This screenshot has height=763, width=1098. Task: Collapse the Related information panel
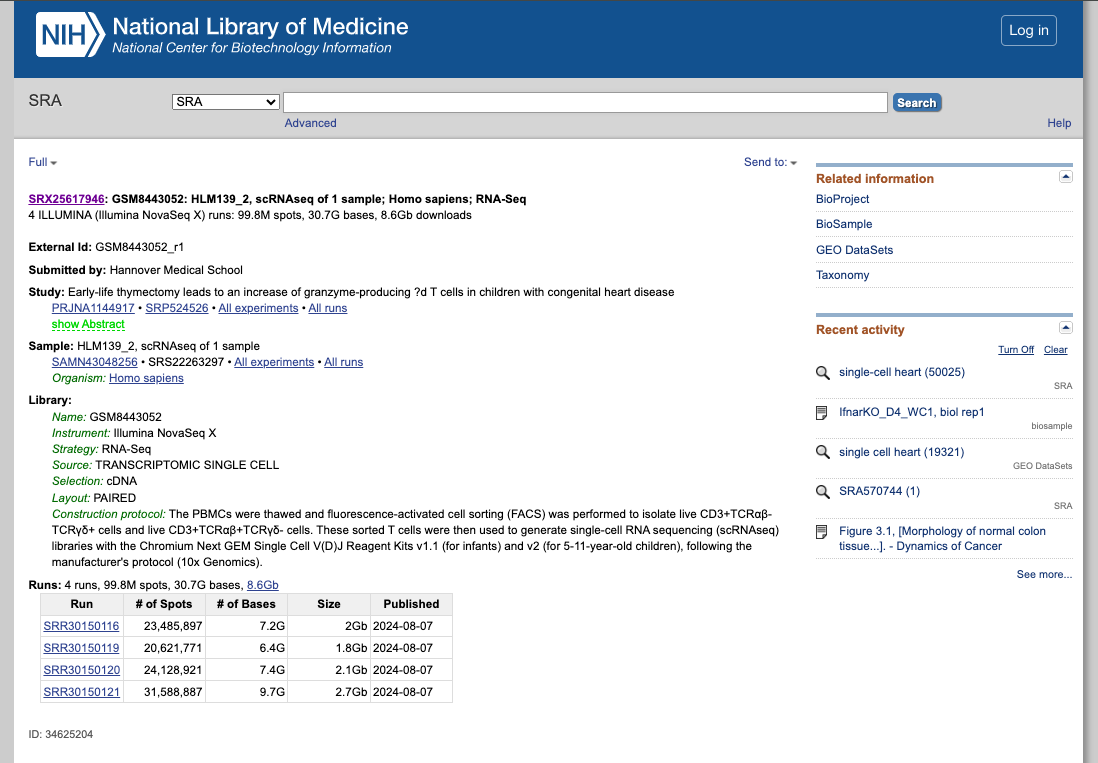1065,177
